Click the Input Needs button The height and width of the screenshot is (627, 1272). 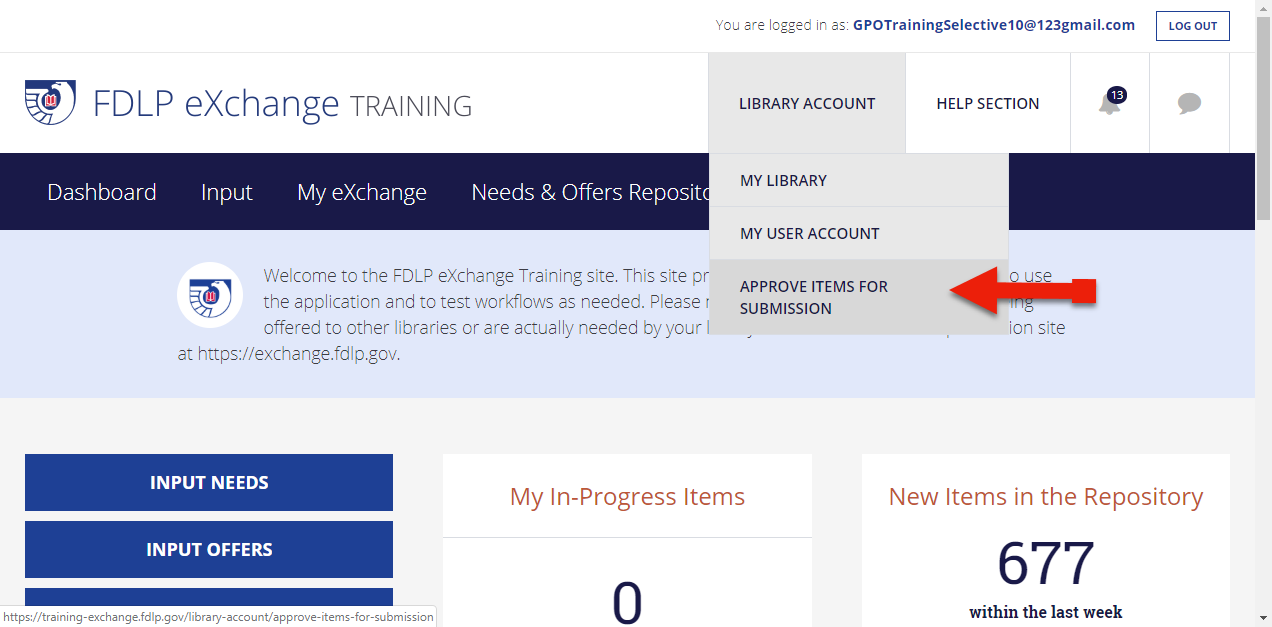click(209, 482)
